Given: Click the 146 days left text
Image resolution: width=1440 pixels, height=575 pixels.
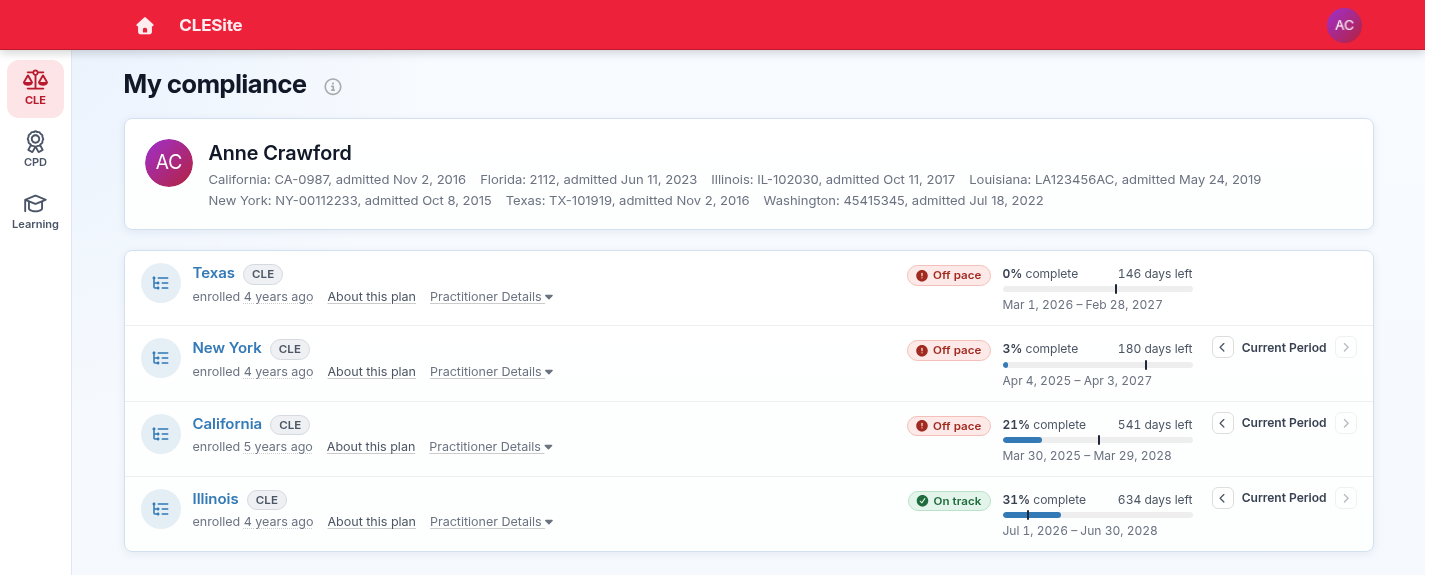Looking at the screenshot, I should click(1155, 274).
